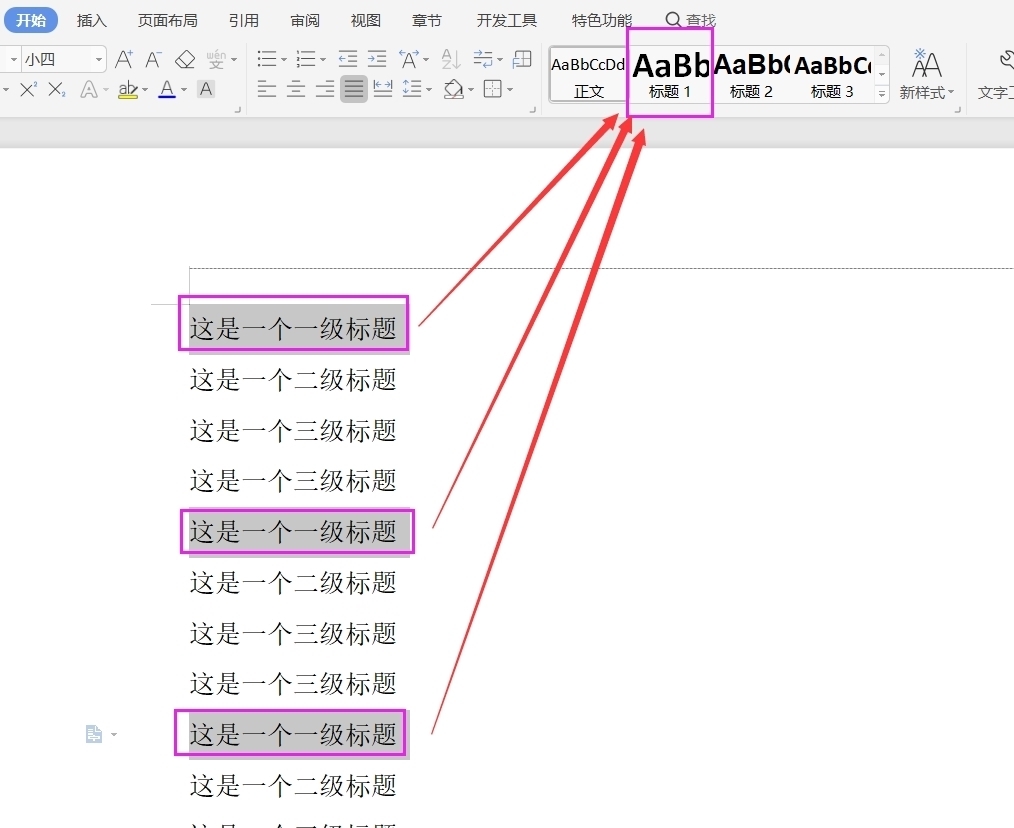Toggle justify alignment button
1014x828 pixels.
[353, 90]
